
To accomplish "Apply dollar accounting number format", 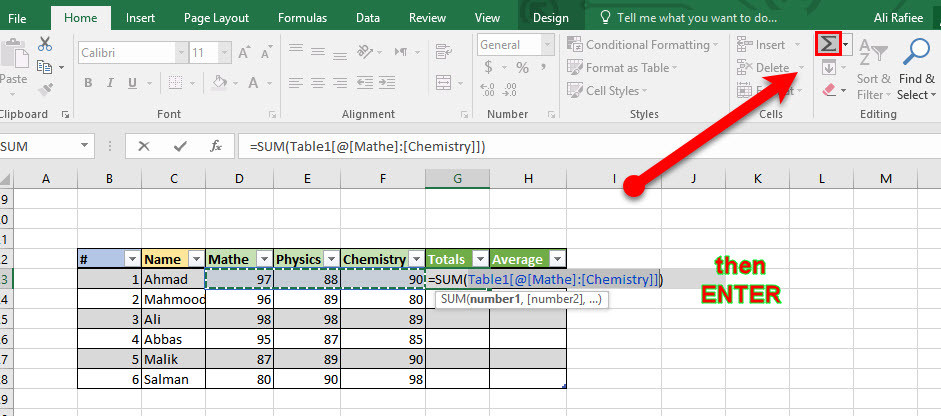I will [489, 67].
